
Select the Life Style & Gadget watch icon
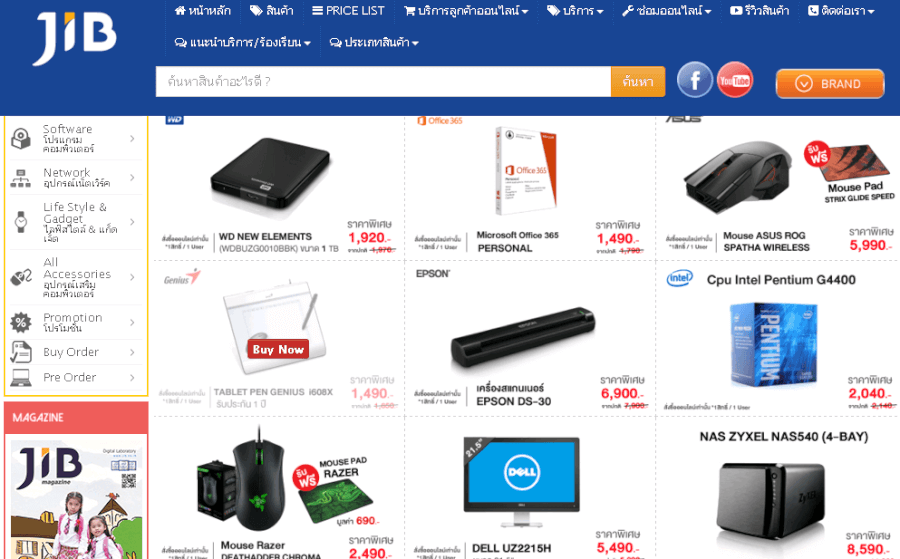pyautogui.click(x=21, y=222)
